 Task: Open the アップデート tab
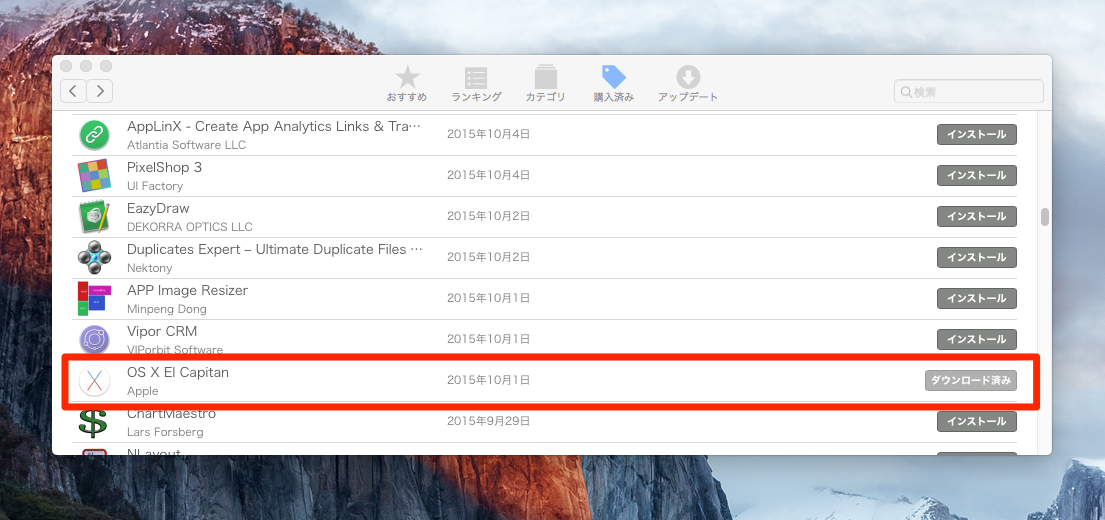click(688, 84)
